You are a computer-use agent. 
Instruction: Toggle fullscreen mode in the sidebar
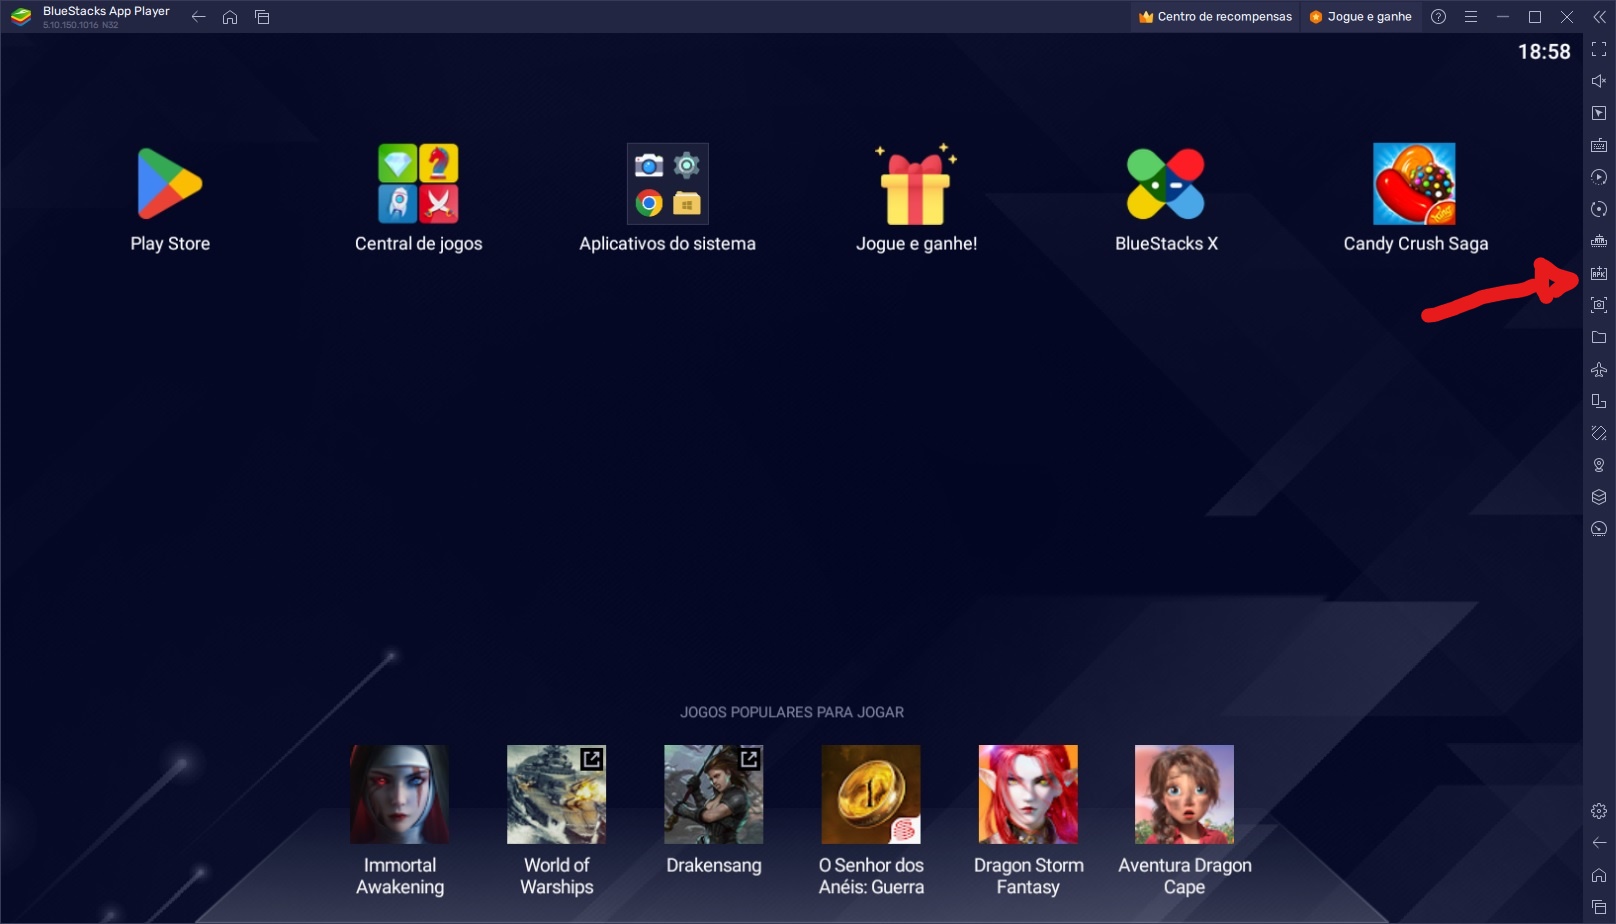pyautogui.click(x=1599, y=49)
